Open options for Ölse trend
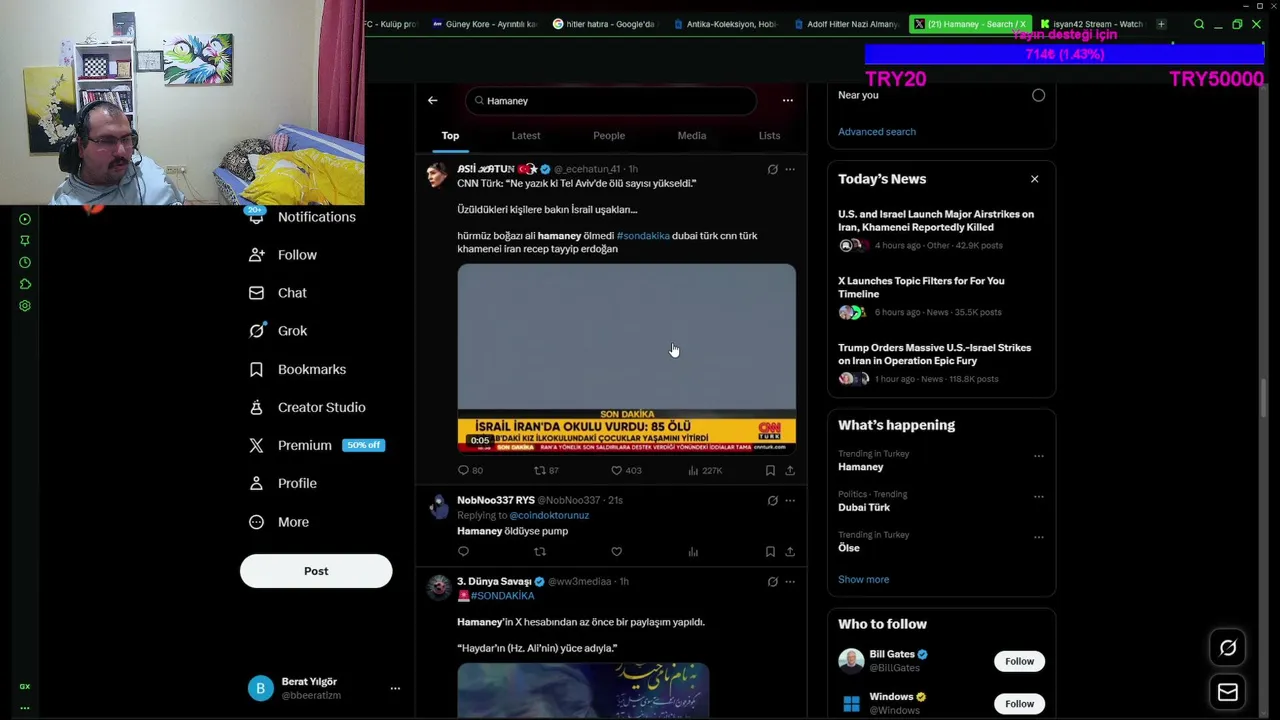Viewport: 1280px width, 720px height. click(x=1038, y=537)
